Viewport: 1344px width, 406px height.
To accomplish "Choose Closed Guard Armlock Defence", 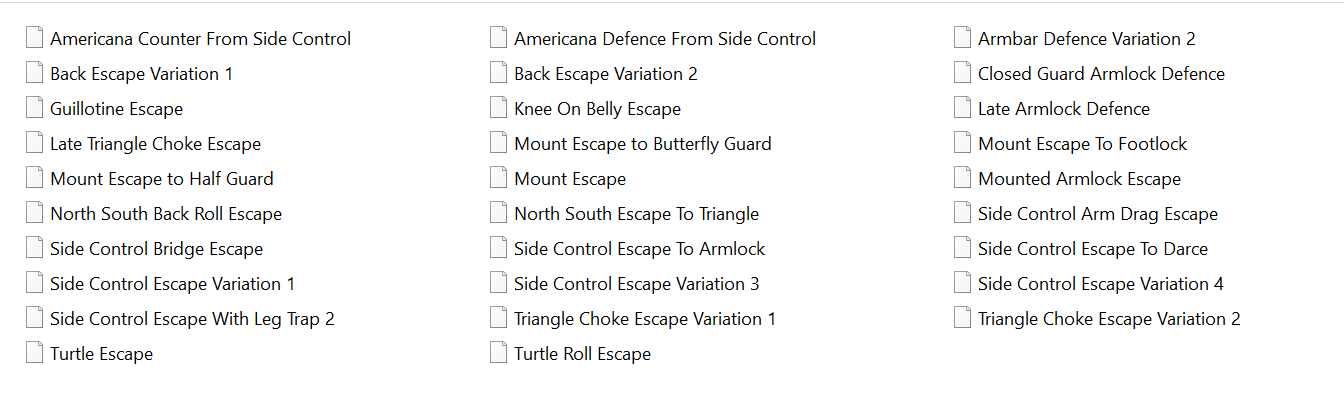I will 1101,74.
